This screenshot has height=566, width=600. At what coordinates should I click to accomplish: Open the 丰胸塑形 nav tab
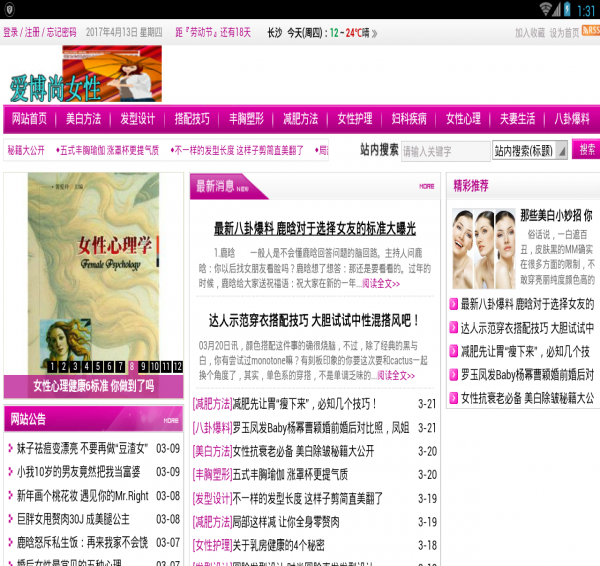pyautogui.click(x=246, y=119)
